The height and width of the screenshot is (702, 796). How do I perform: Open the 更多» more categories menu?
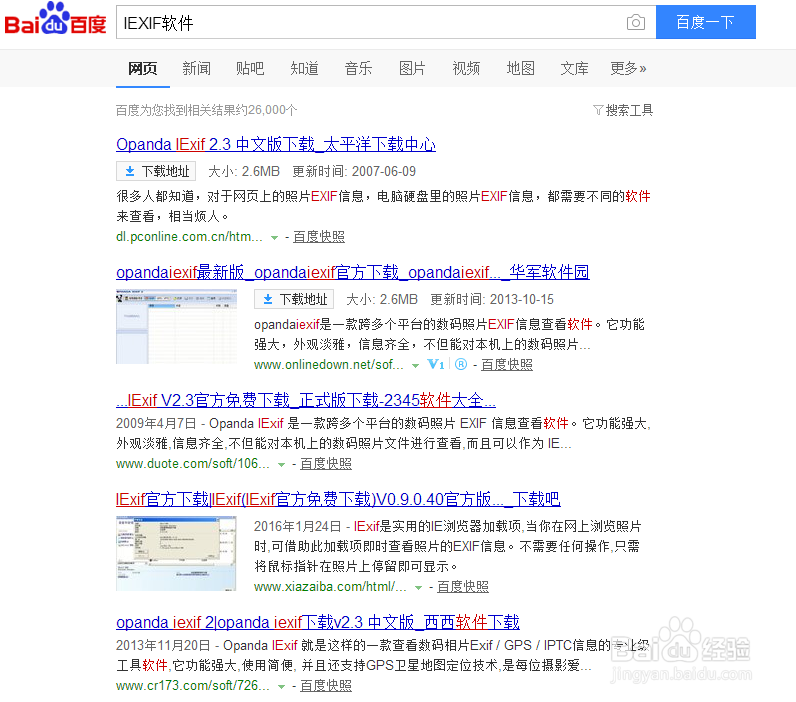(x=628, y=69)
